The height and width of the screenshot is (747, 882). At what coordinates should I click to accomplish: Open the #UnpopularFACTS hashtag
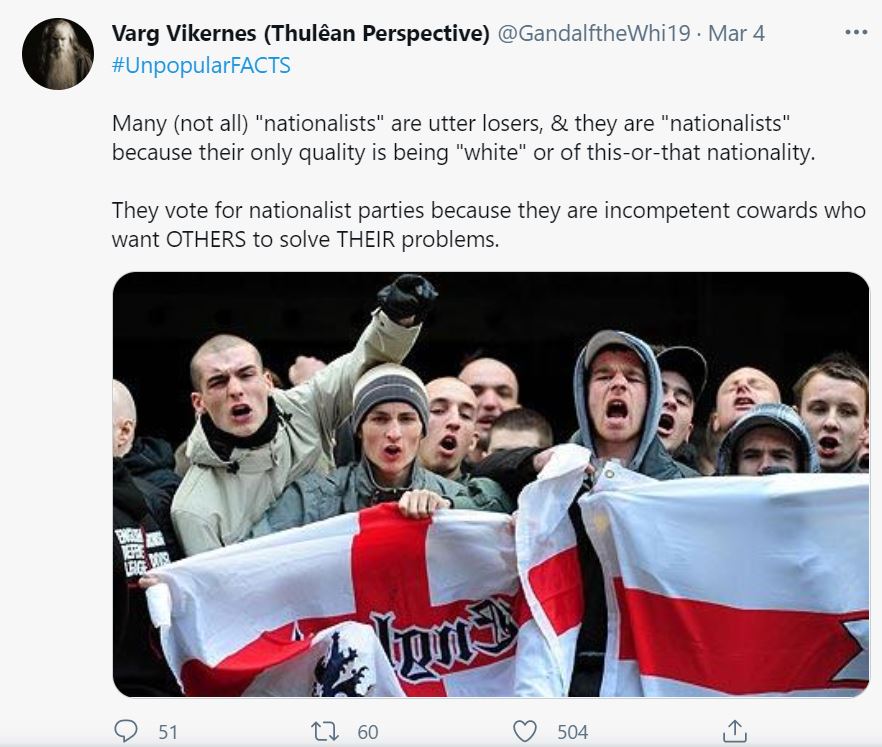coord(201,65)
